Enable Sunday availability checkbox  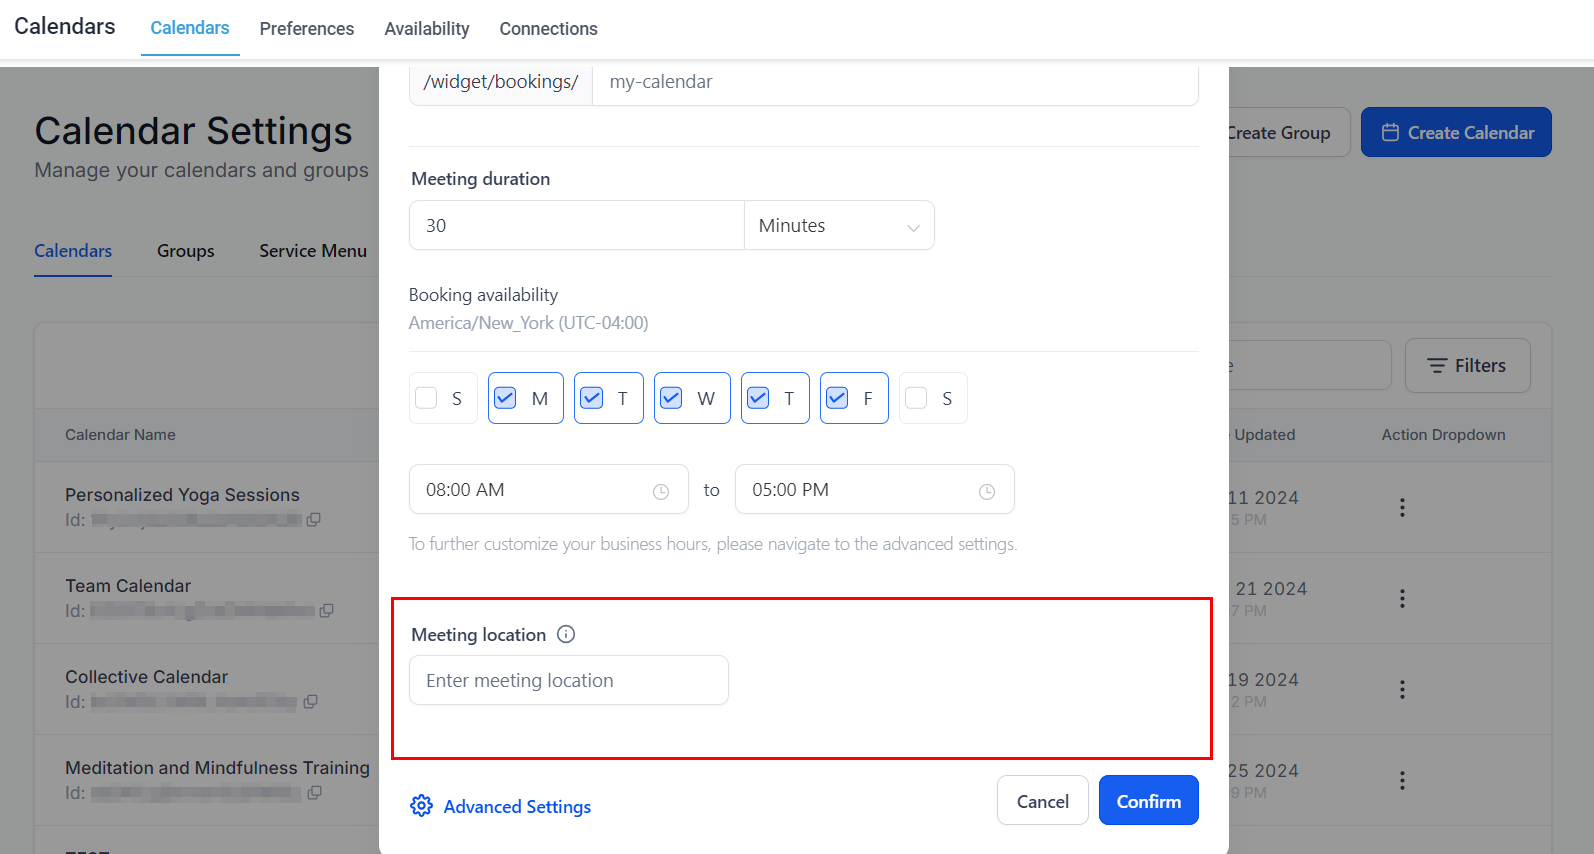(x=427, y=398)
